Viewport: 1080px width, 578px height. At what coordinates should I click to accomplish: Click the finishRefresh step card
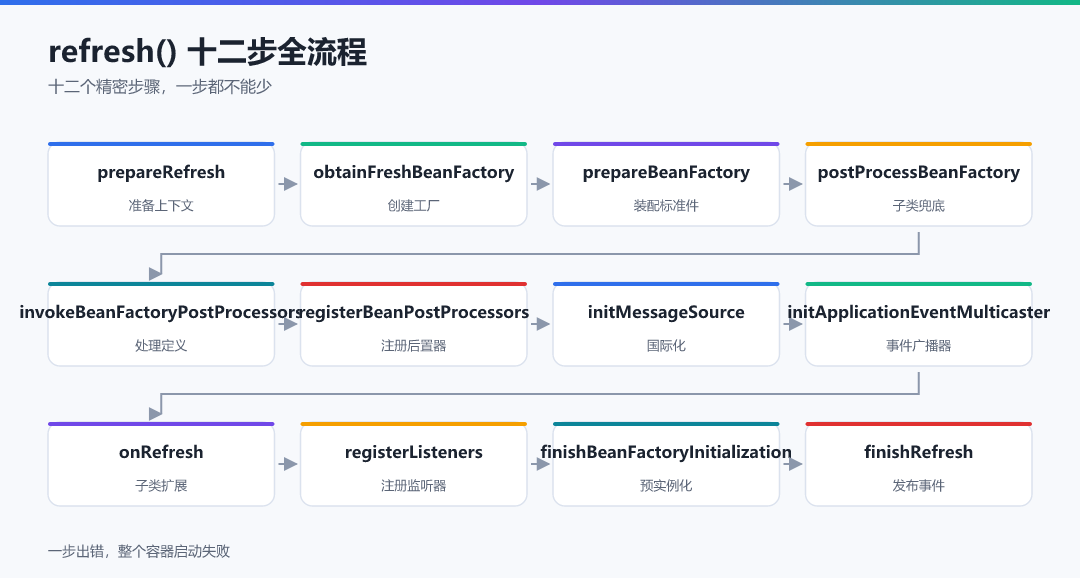pyautogui.click(x=919, y=464)
